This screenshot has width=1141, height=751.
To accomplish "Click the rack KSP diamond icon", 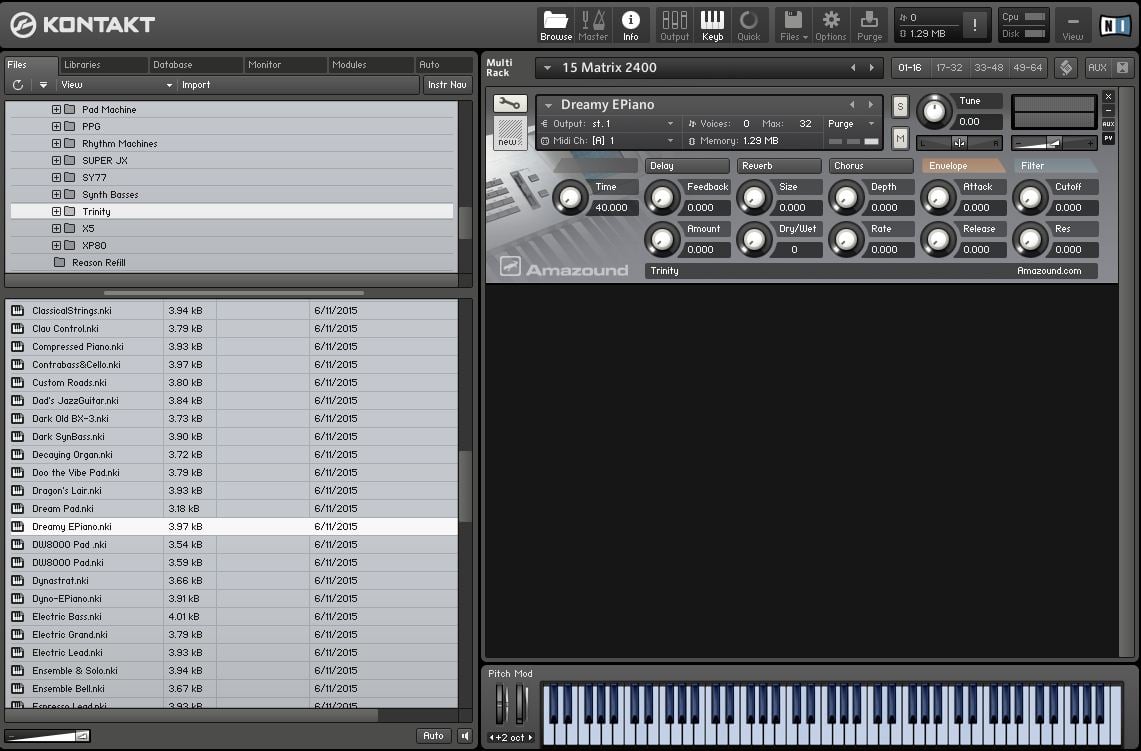I will click(1065, 68).
